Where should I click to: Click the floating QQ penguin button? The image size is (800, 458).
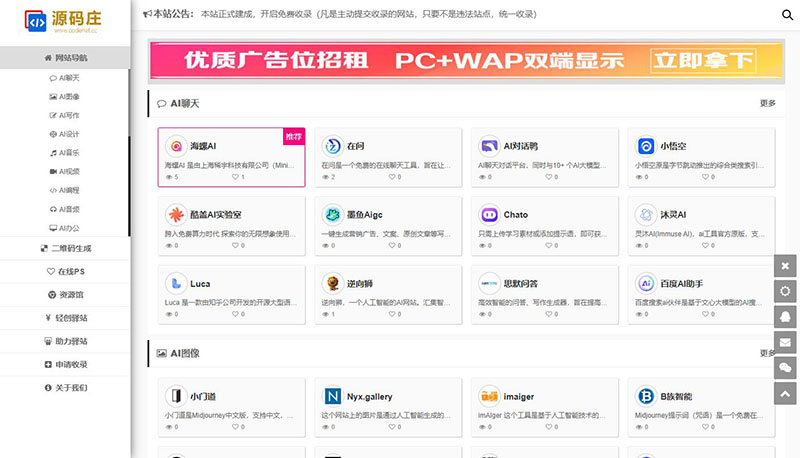pyautogui.click(x=785, y=317)
